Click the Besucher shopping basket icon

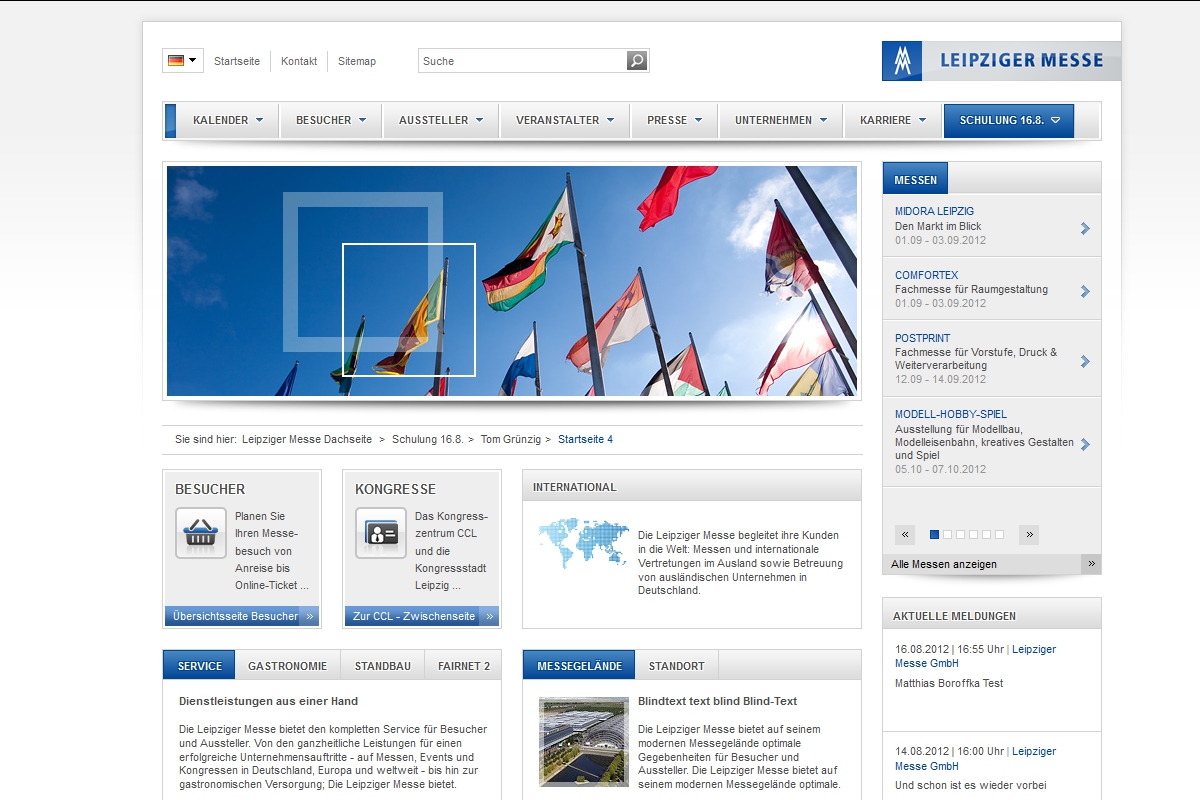pos(201,533)
